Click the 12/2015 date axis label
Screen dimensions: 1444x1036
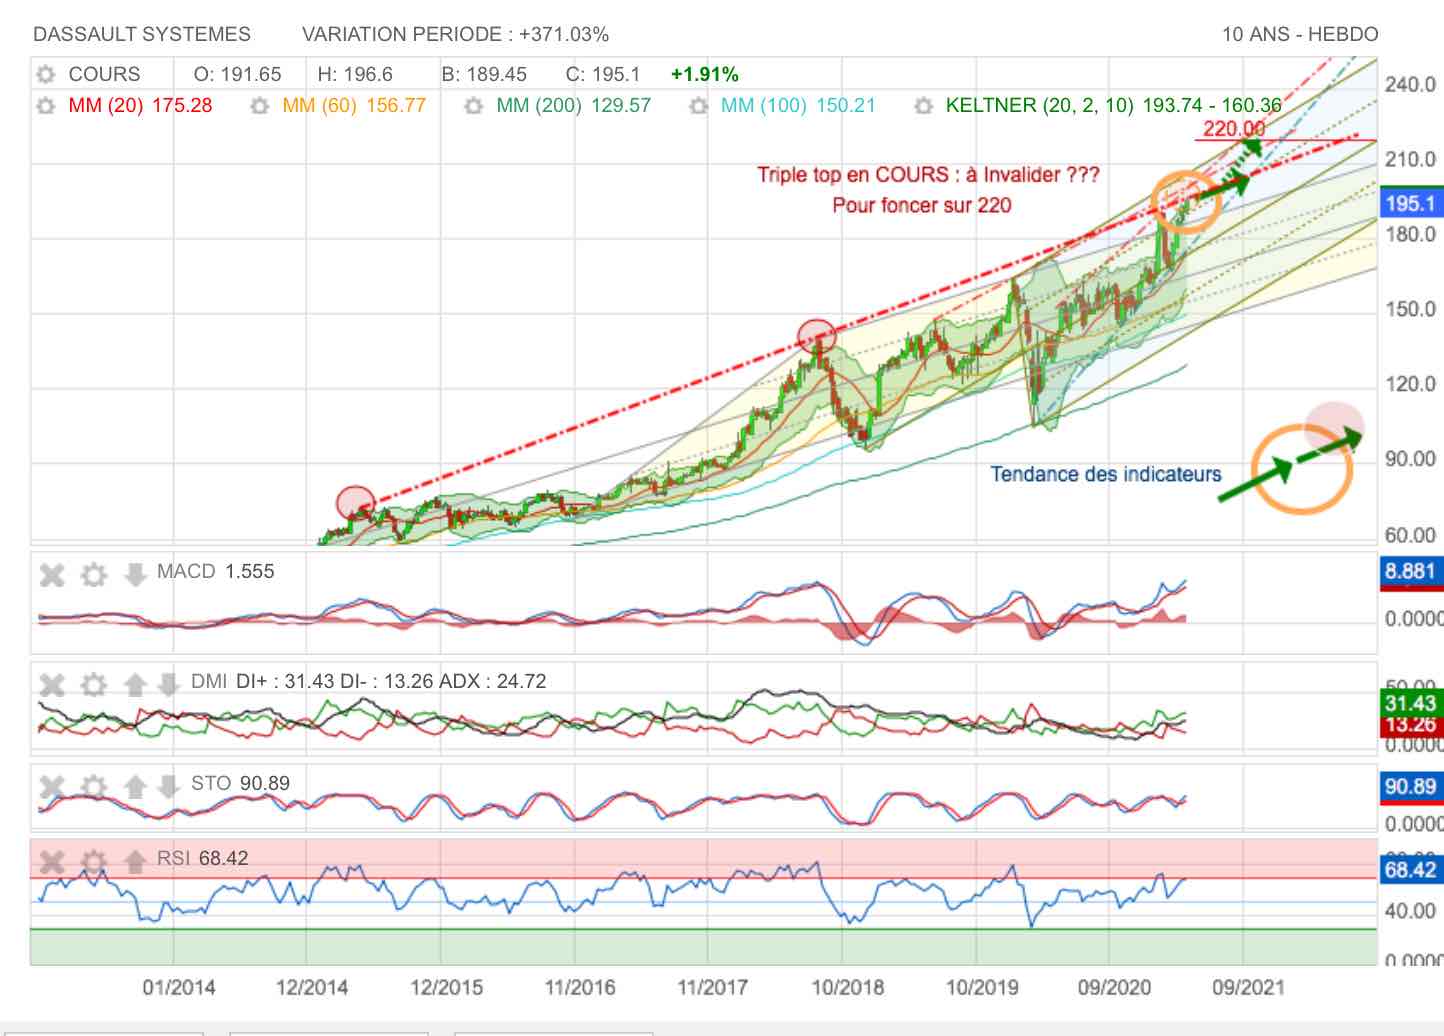point(446,988)
